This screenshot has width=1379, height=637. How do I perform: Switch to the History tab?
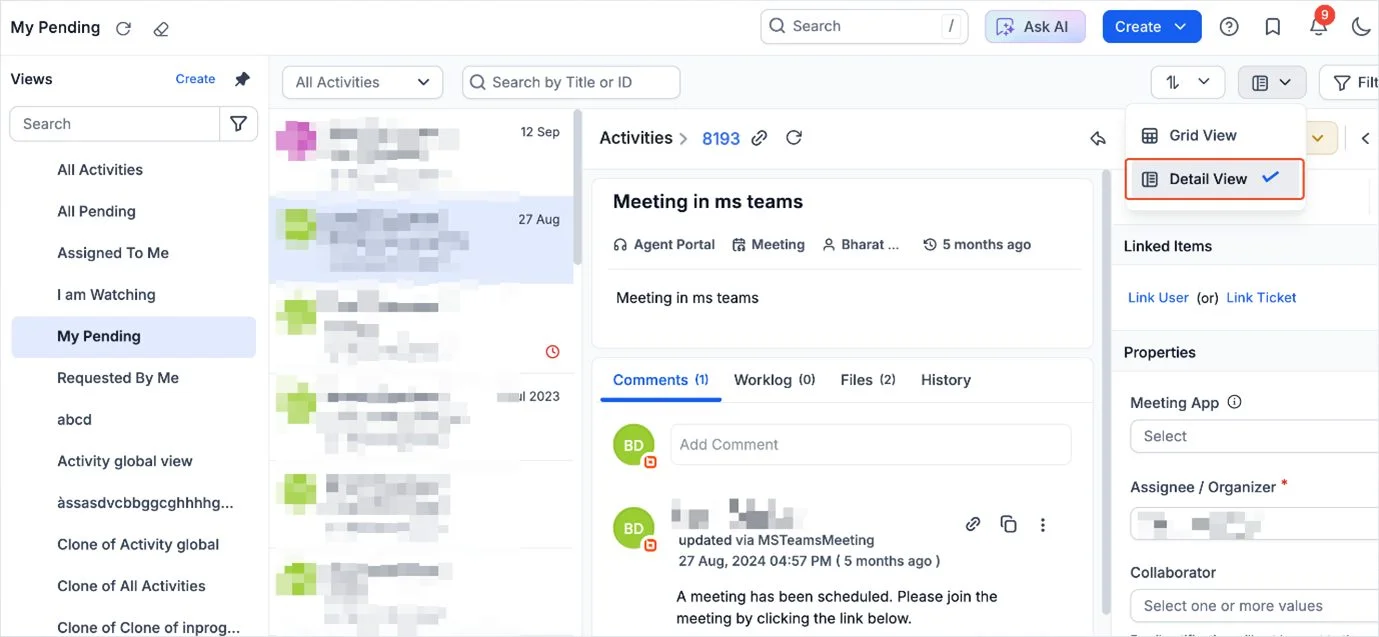coord(946,380)
